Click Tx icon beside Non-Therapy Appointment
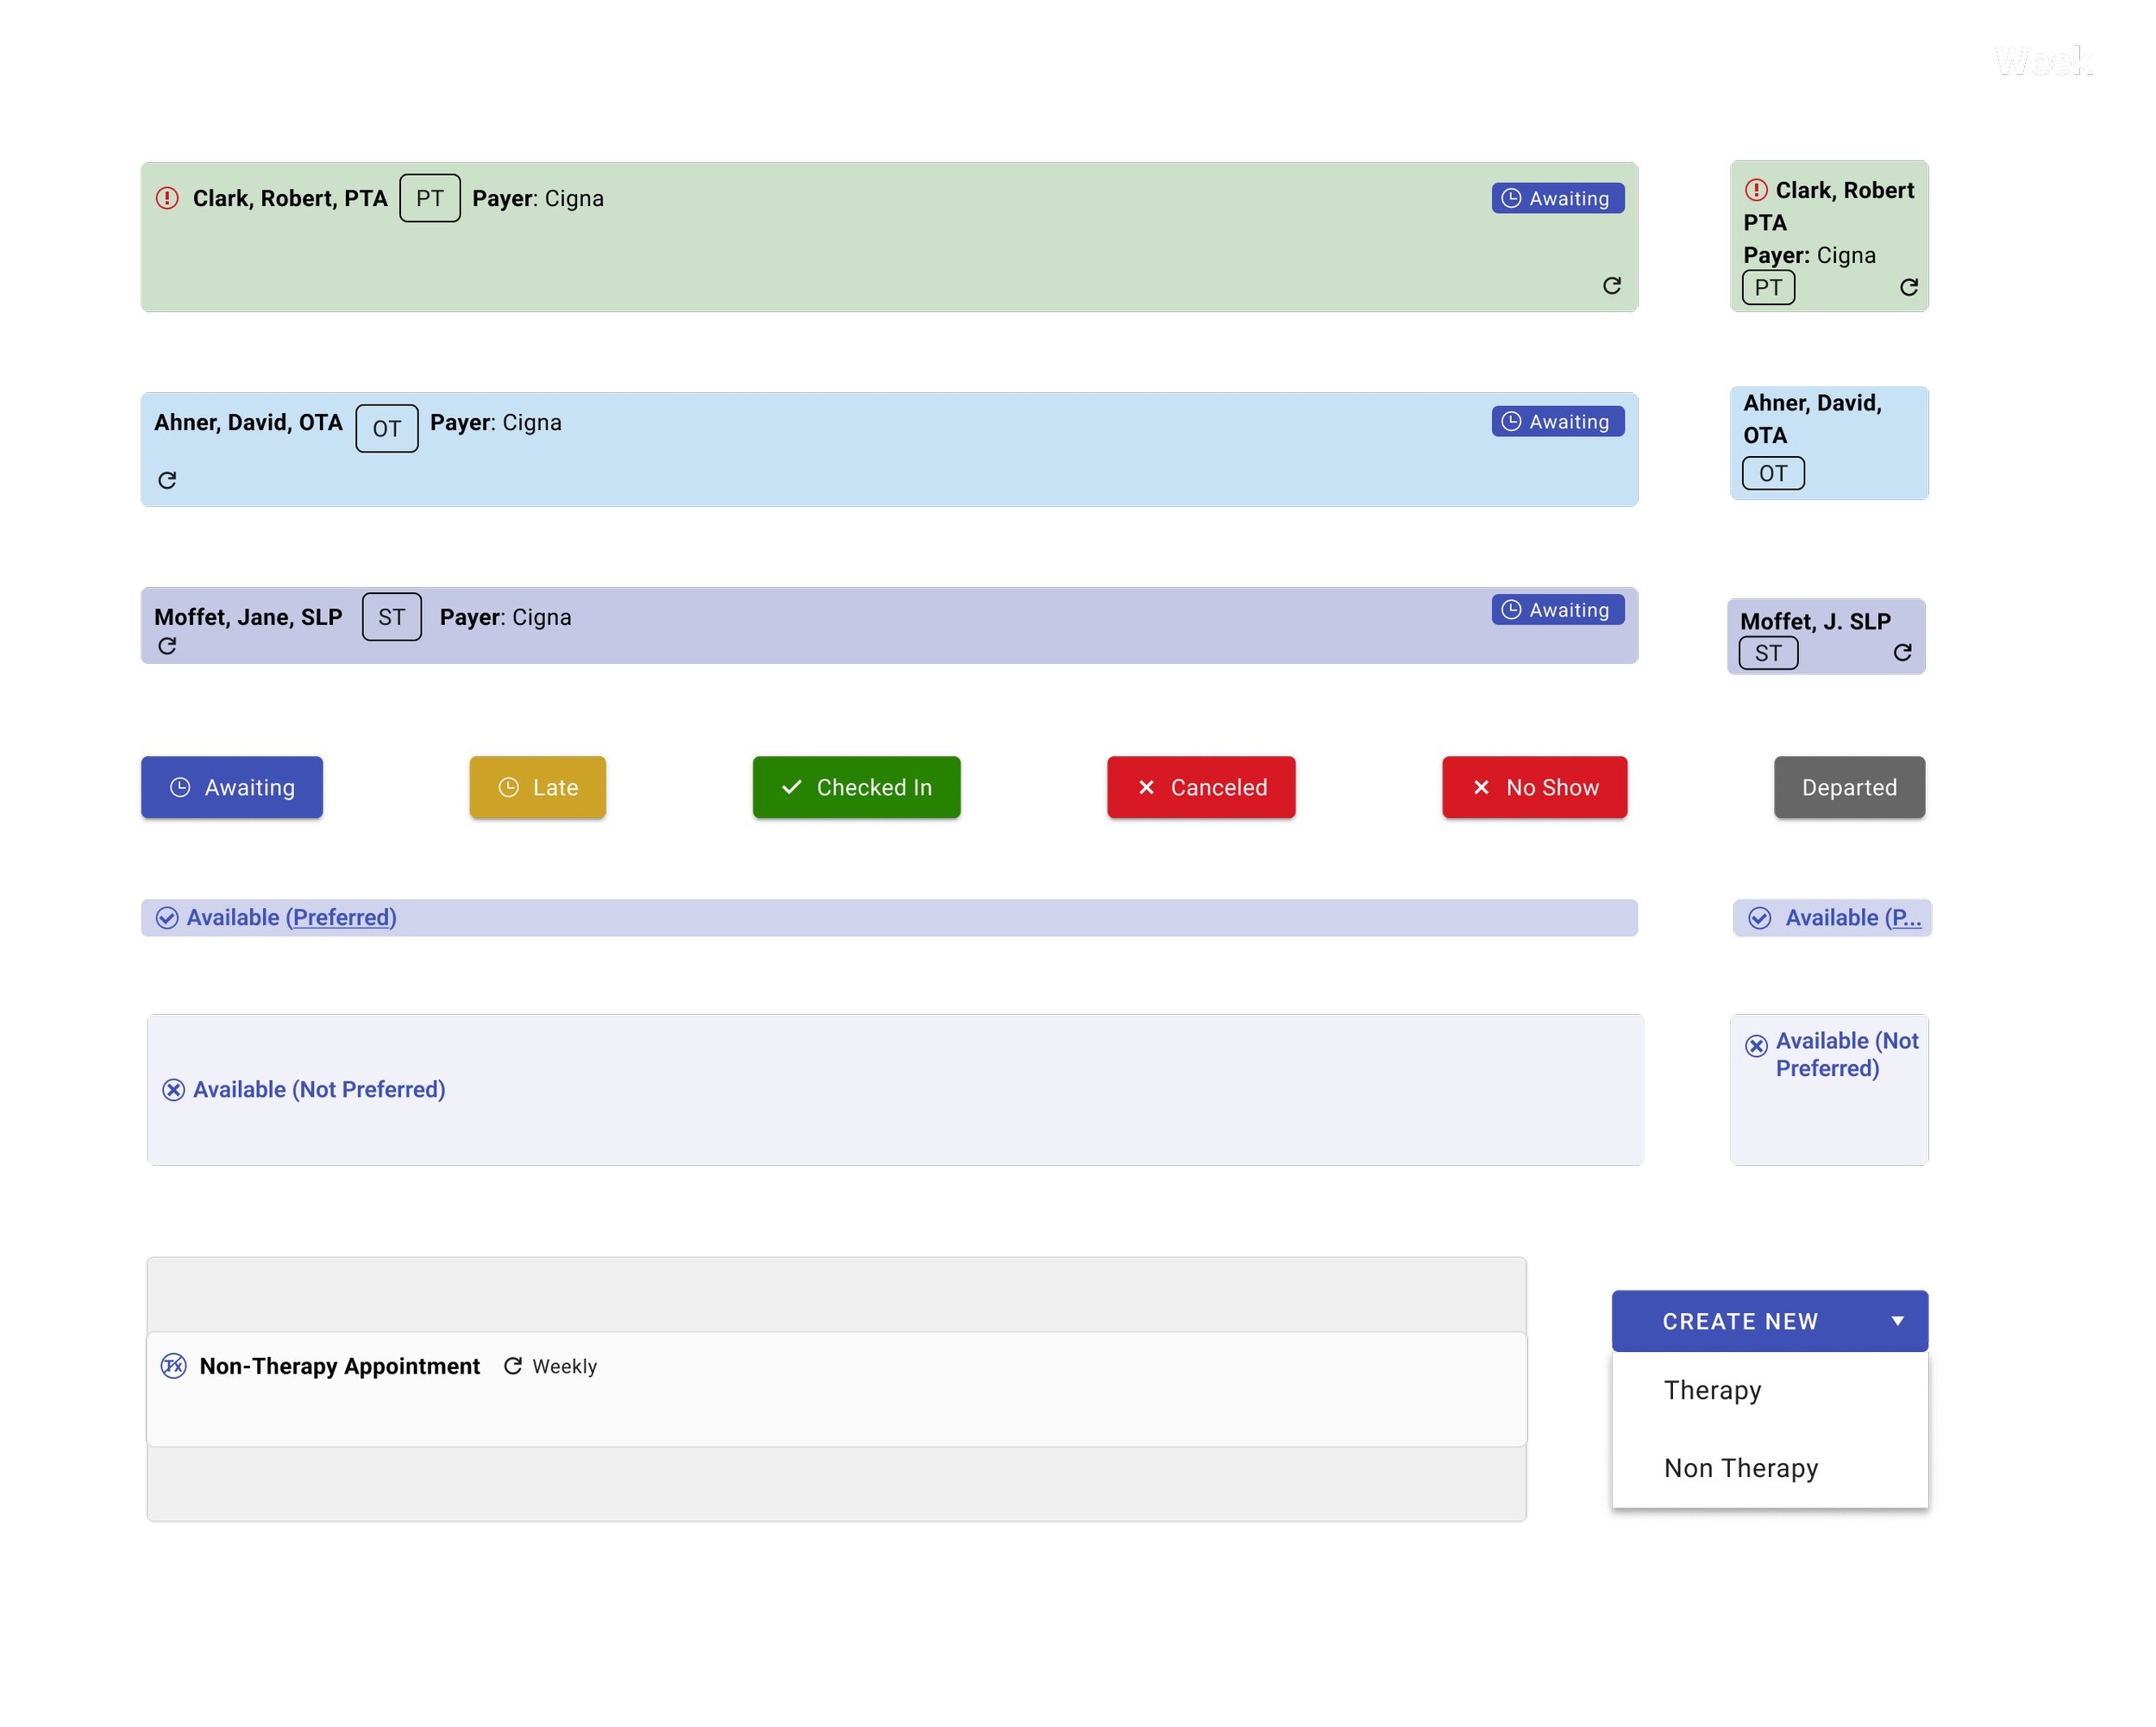The height and width of the screenshot is (1727, 2156). point(174,1366)
